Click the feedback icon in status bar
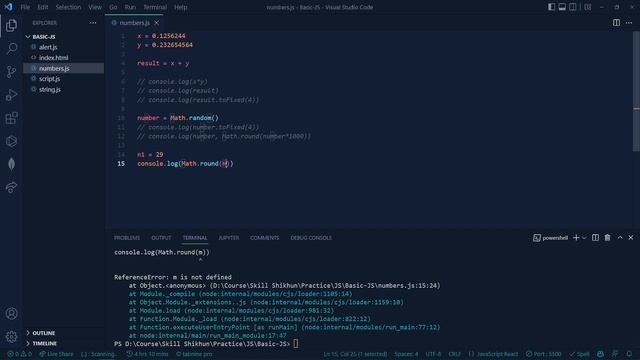The height and width of the screenshot is (360, 640). coord(615,354)
